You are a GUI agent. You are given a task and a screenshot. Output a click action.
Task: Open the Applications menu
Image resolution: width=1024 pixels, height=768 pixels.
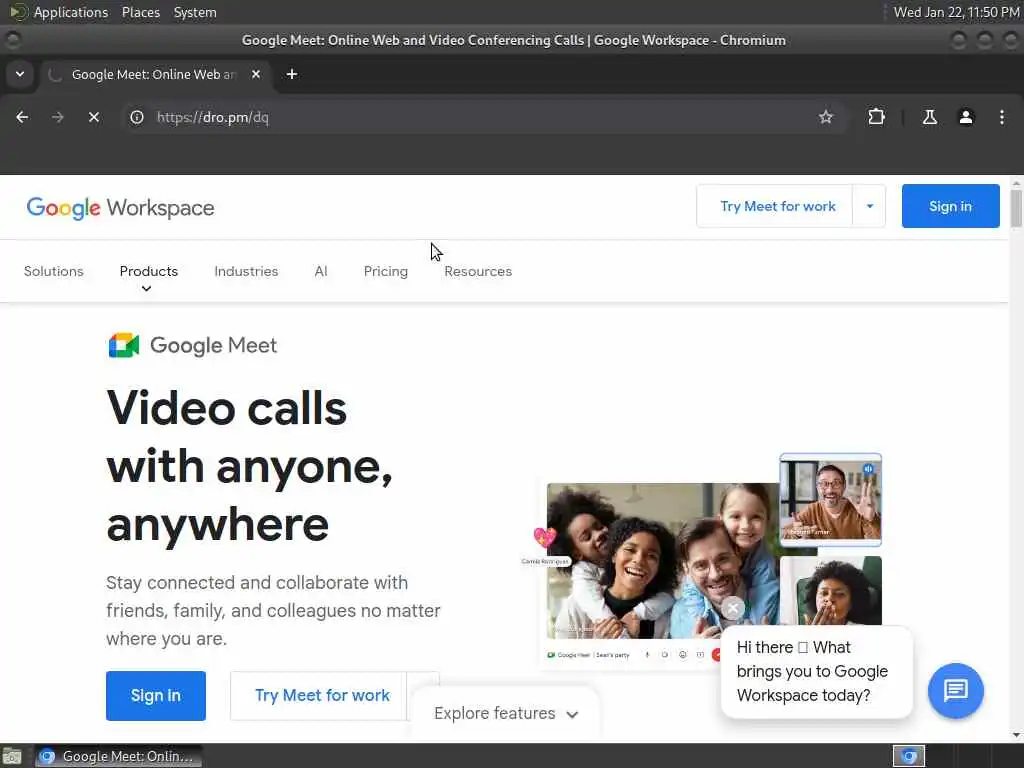(x=71, y=12)
